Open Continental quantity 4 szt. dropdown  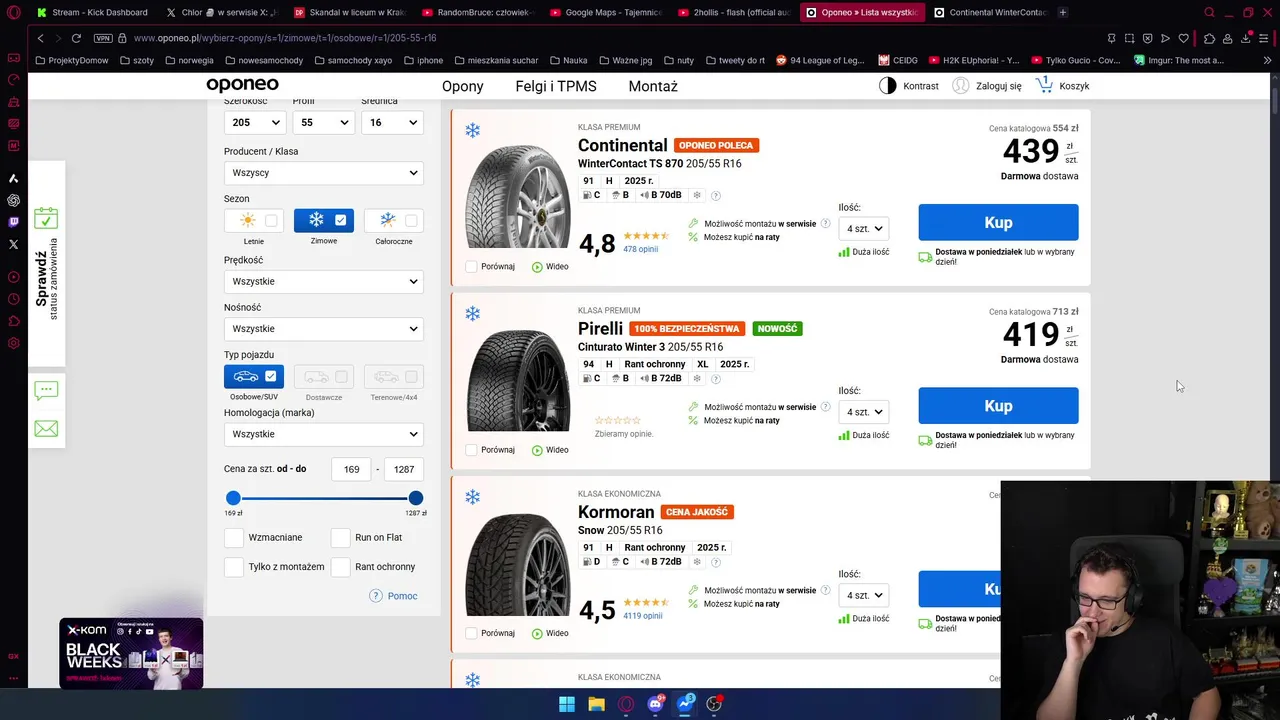(x=864, y=229)
